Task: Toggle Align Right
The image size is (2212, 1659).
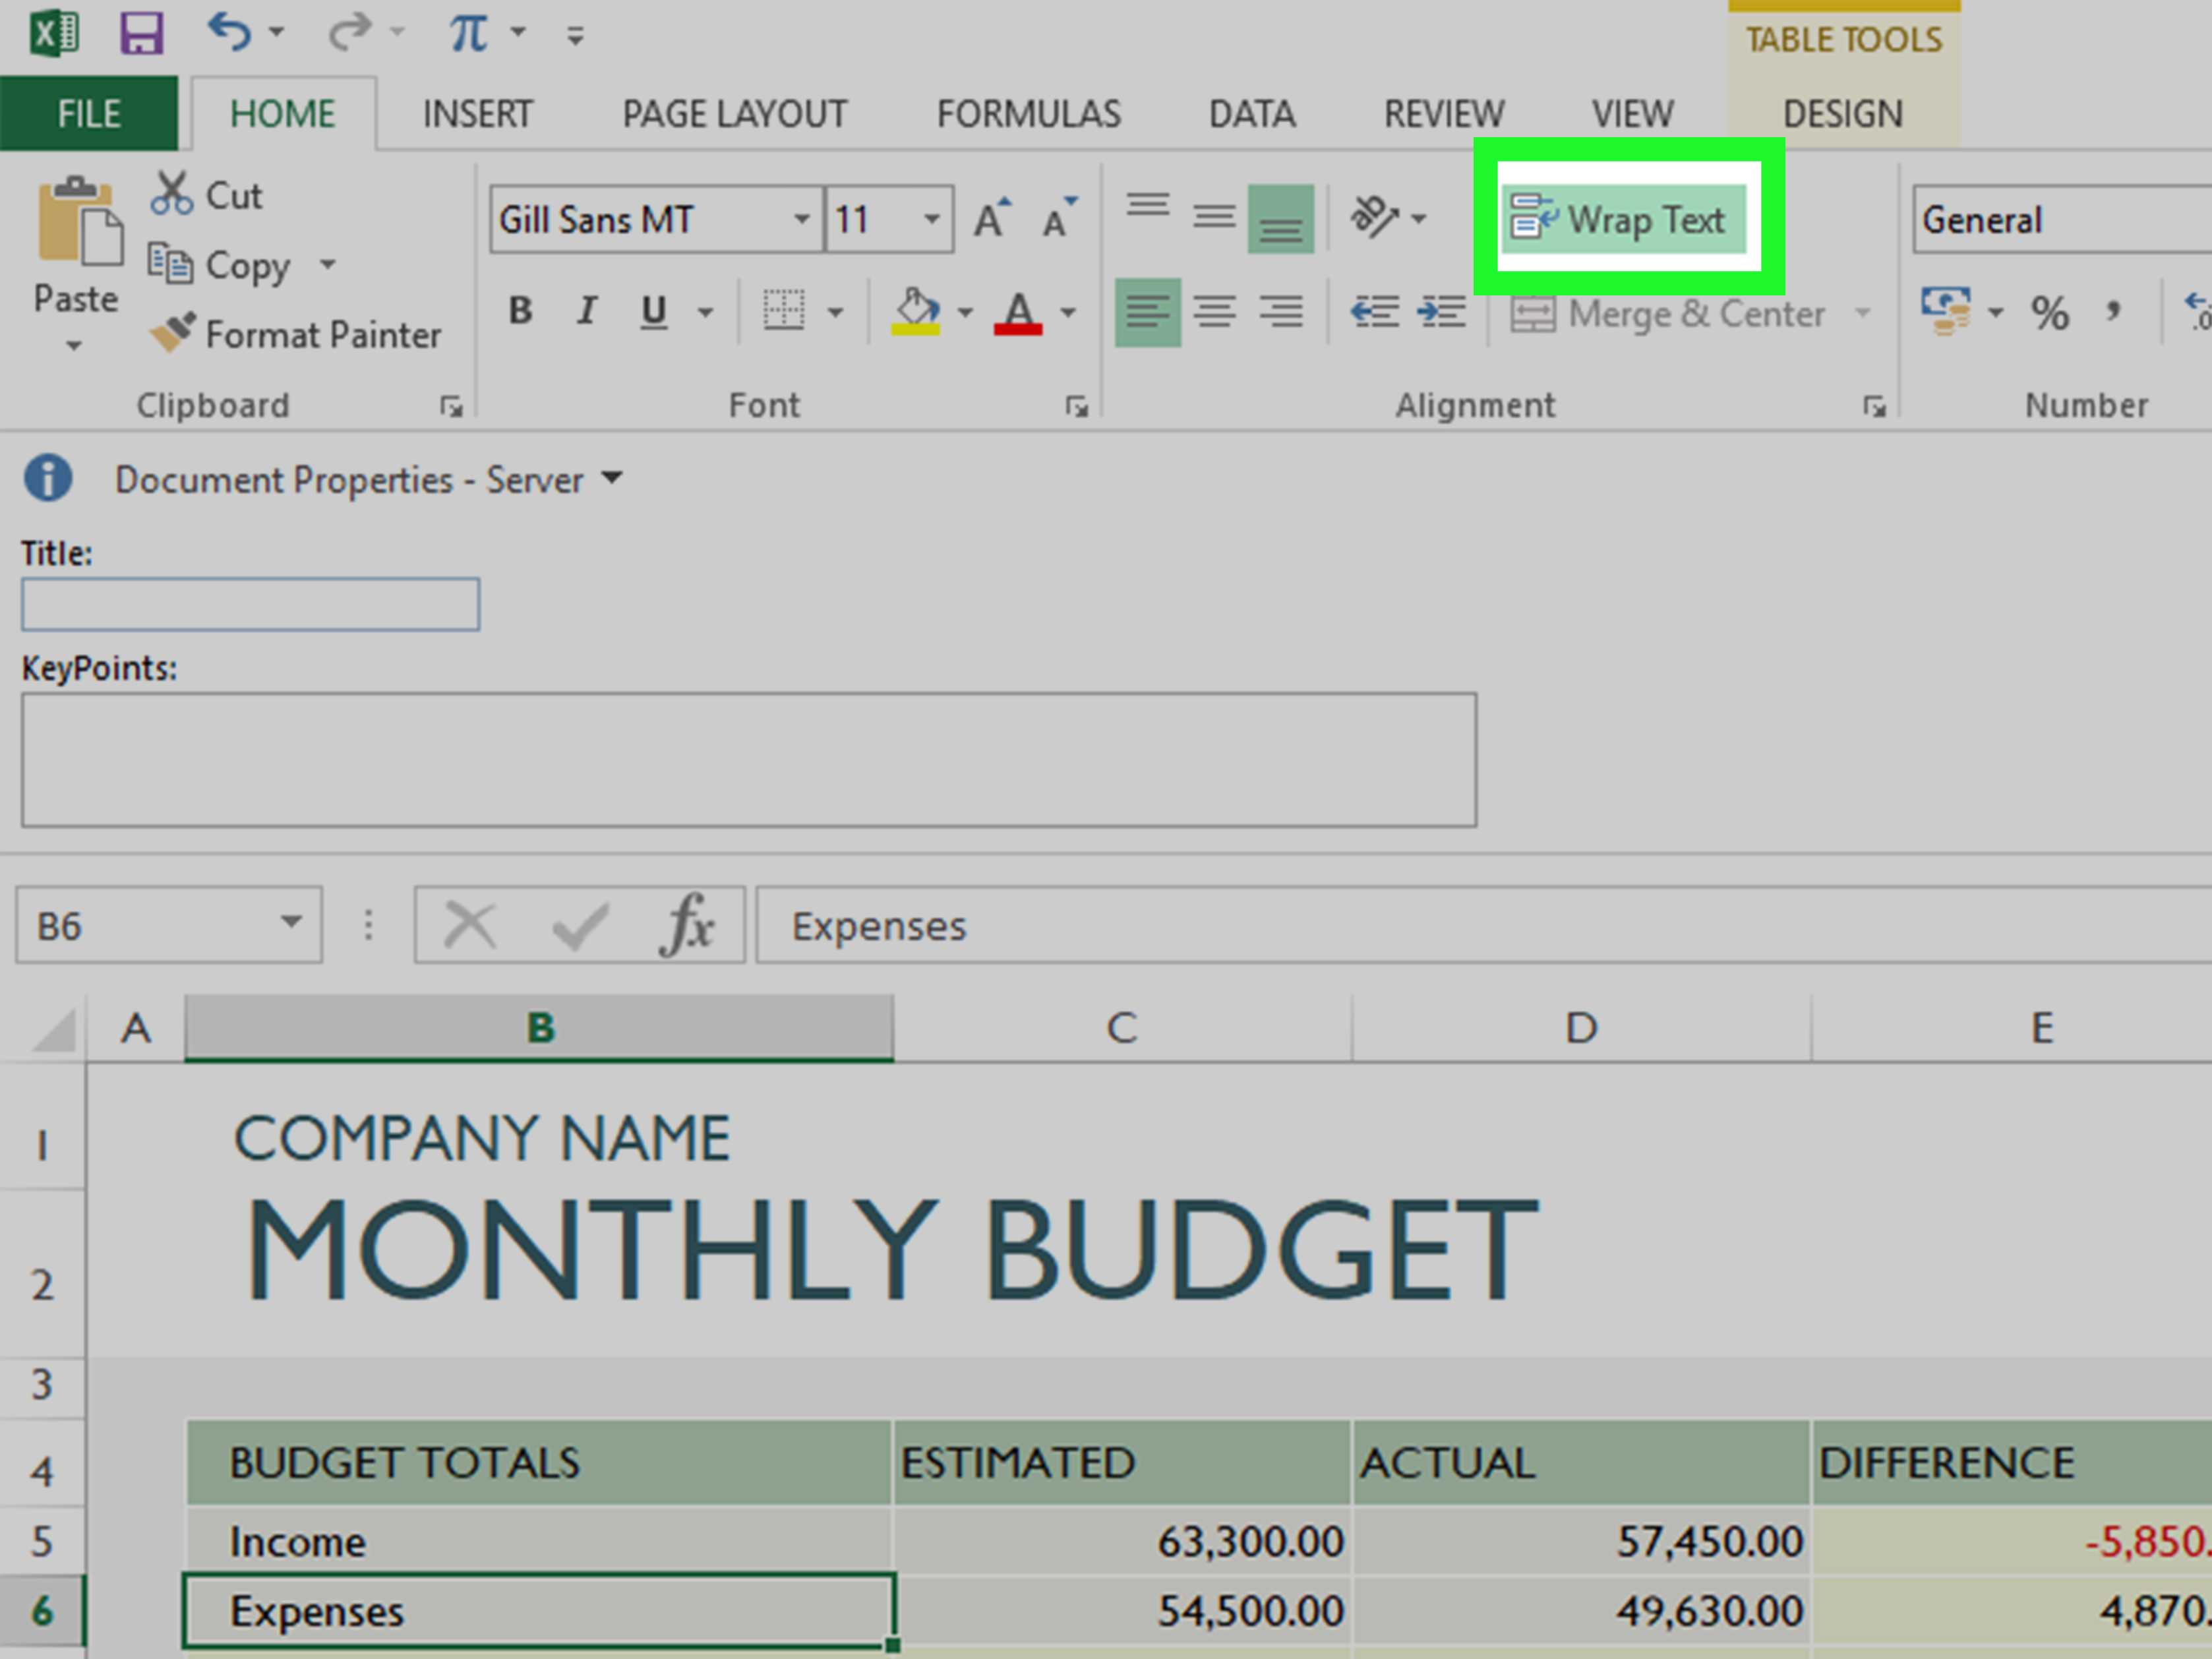Action: pyautogui.click(x=1281, y=312)
